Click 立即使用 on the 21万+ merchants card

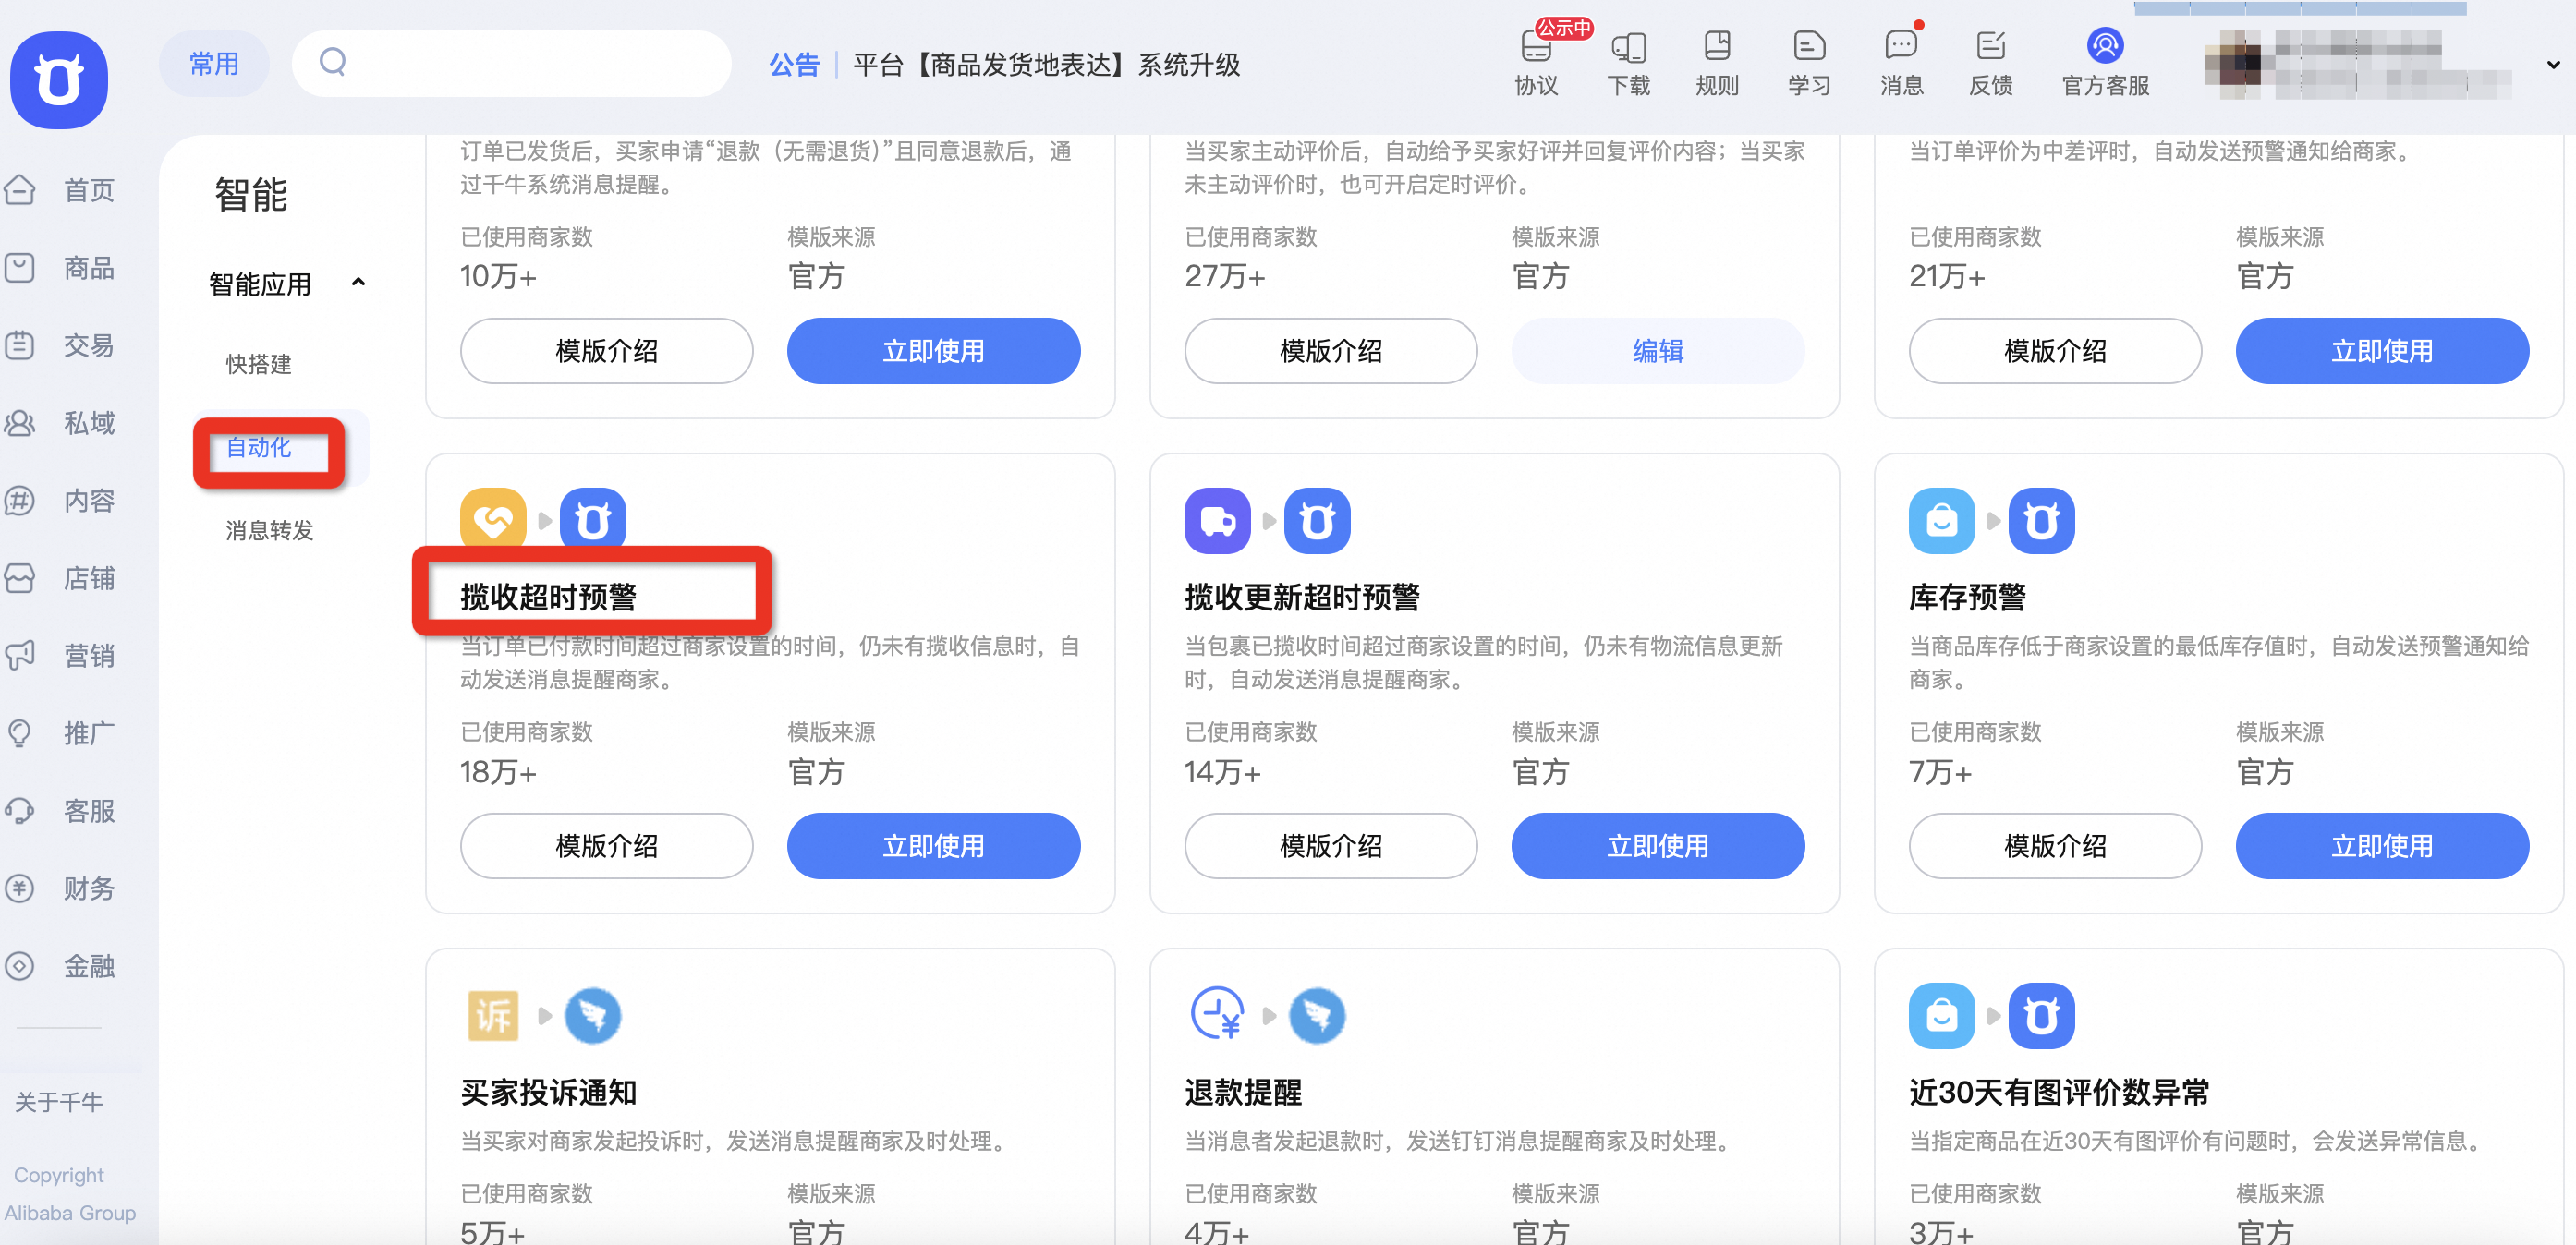coord(2381,350)
